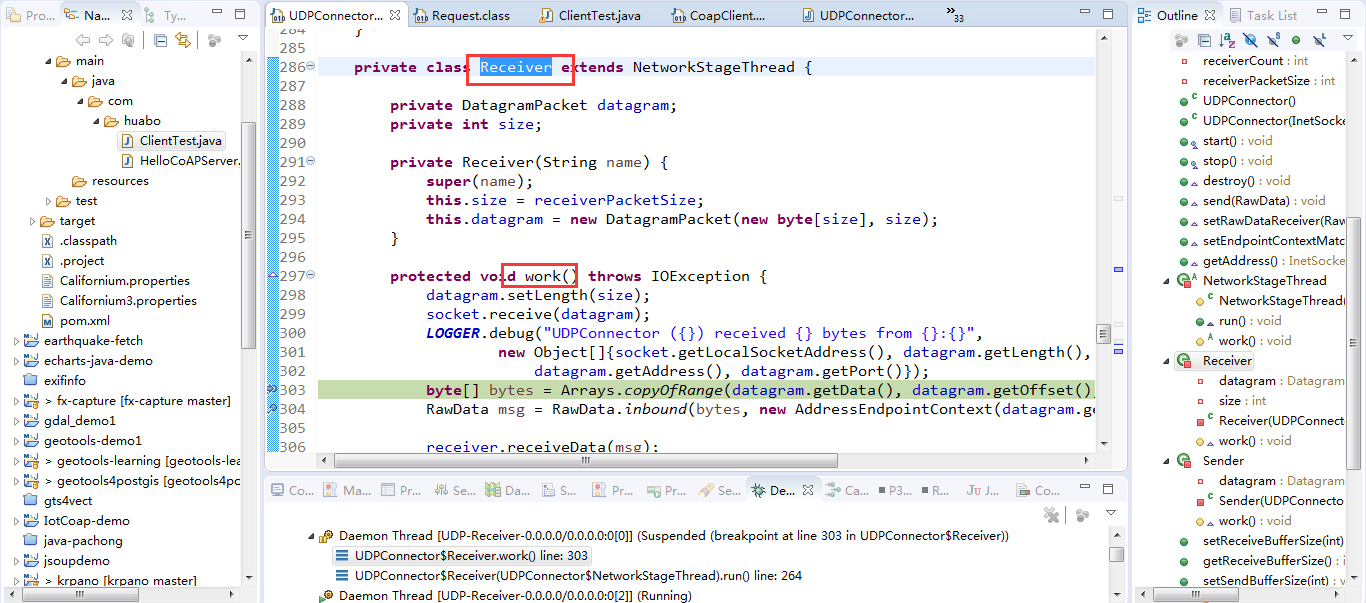Viewport: 1366px width, 603px height.
Task: Expand the target folder
Action: 31,221
